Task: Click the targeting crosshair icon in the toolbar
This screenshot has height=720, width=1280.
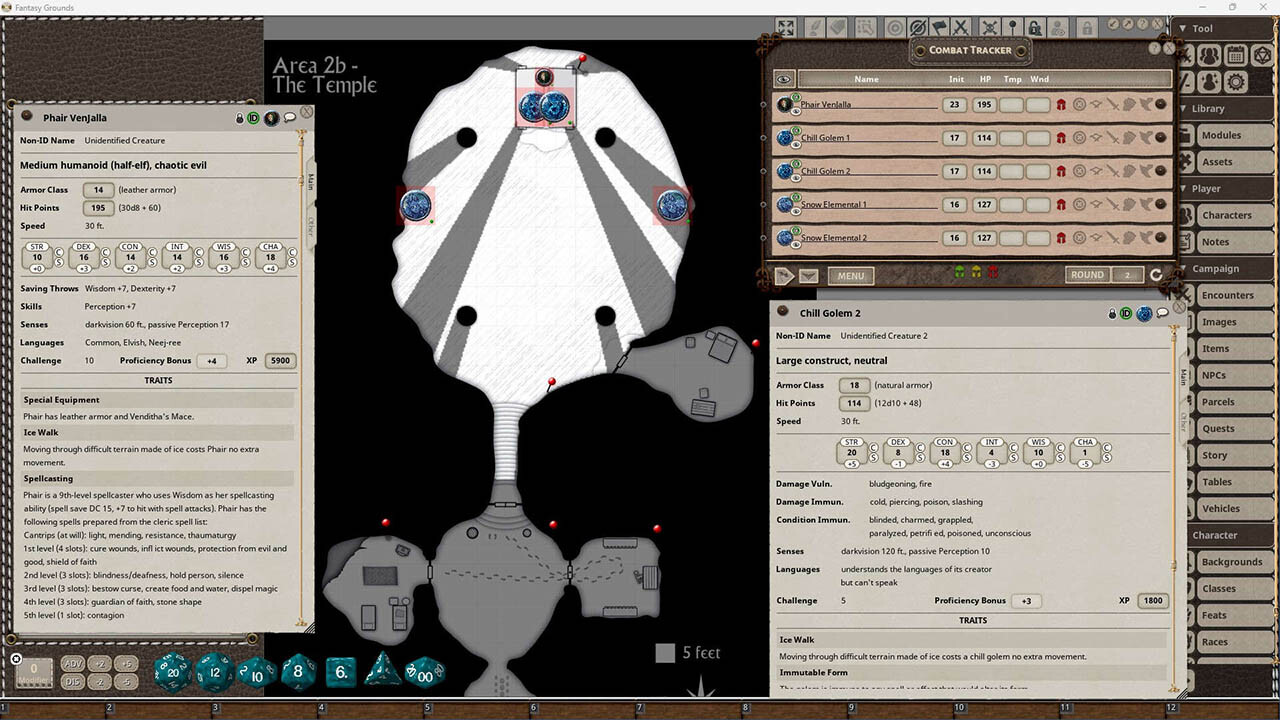Action: (896, 27)
